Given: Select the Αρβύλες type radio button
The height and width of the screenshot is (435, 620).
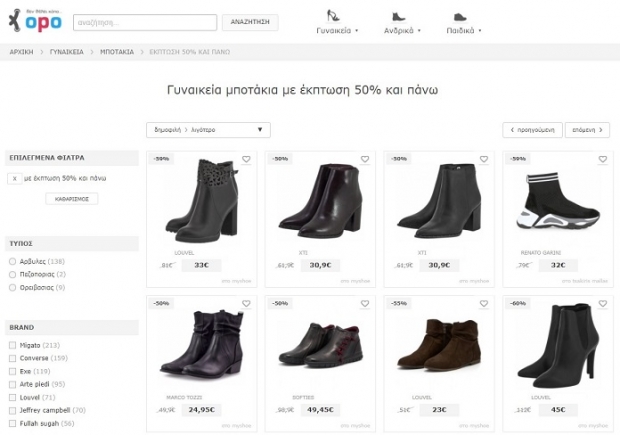Looking at the screenshot, I should click(12, 261).
